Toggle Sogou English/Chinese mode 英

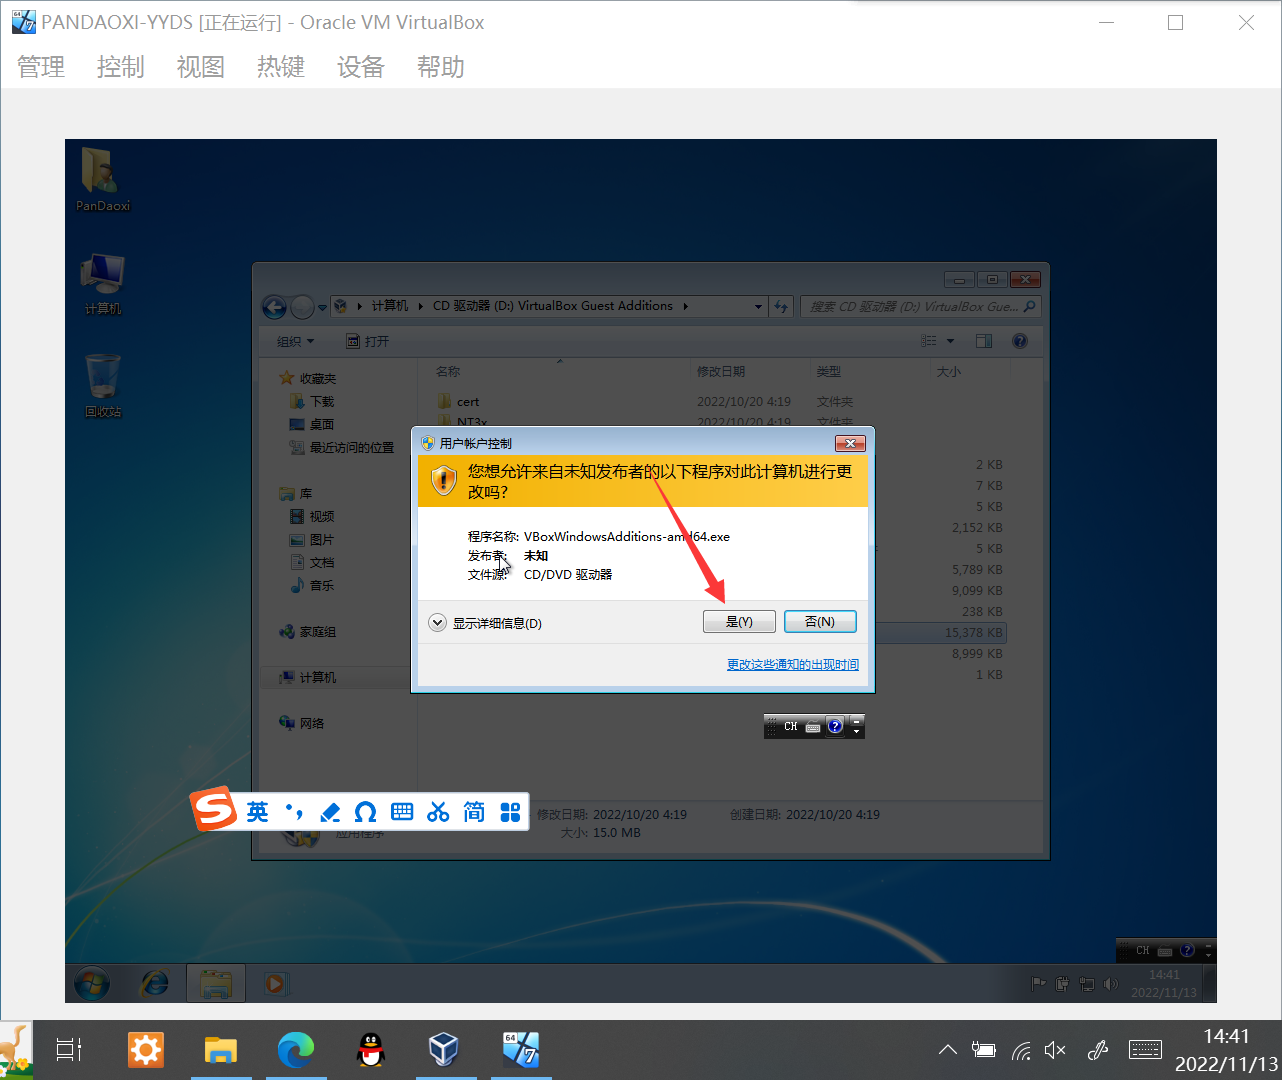[x=258, y=812]
